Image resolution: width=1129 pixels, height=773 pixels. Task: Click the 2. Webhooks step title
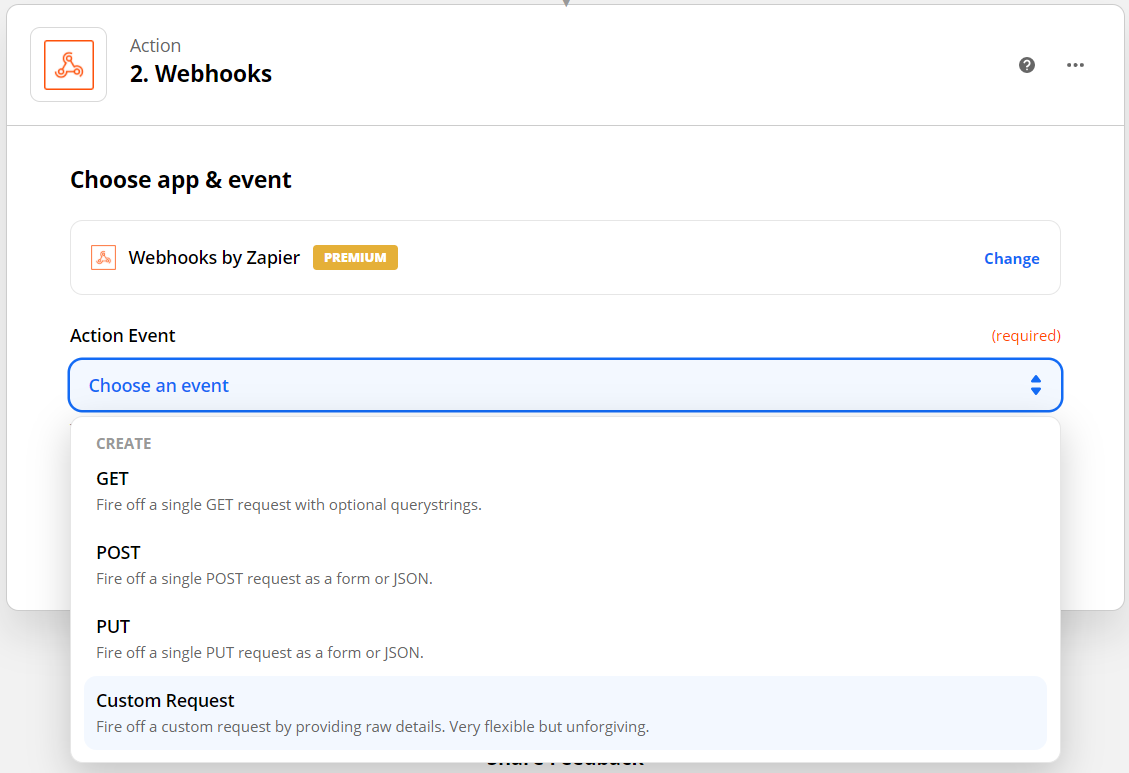[200, 73]
